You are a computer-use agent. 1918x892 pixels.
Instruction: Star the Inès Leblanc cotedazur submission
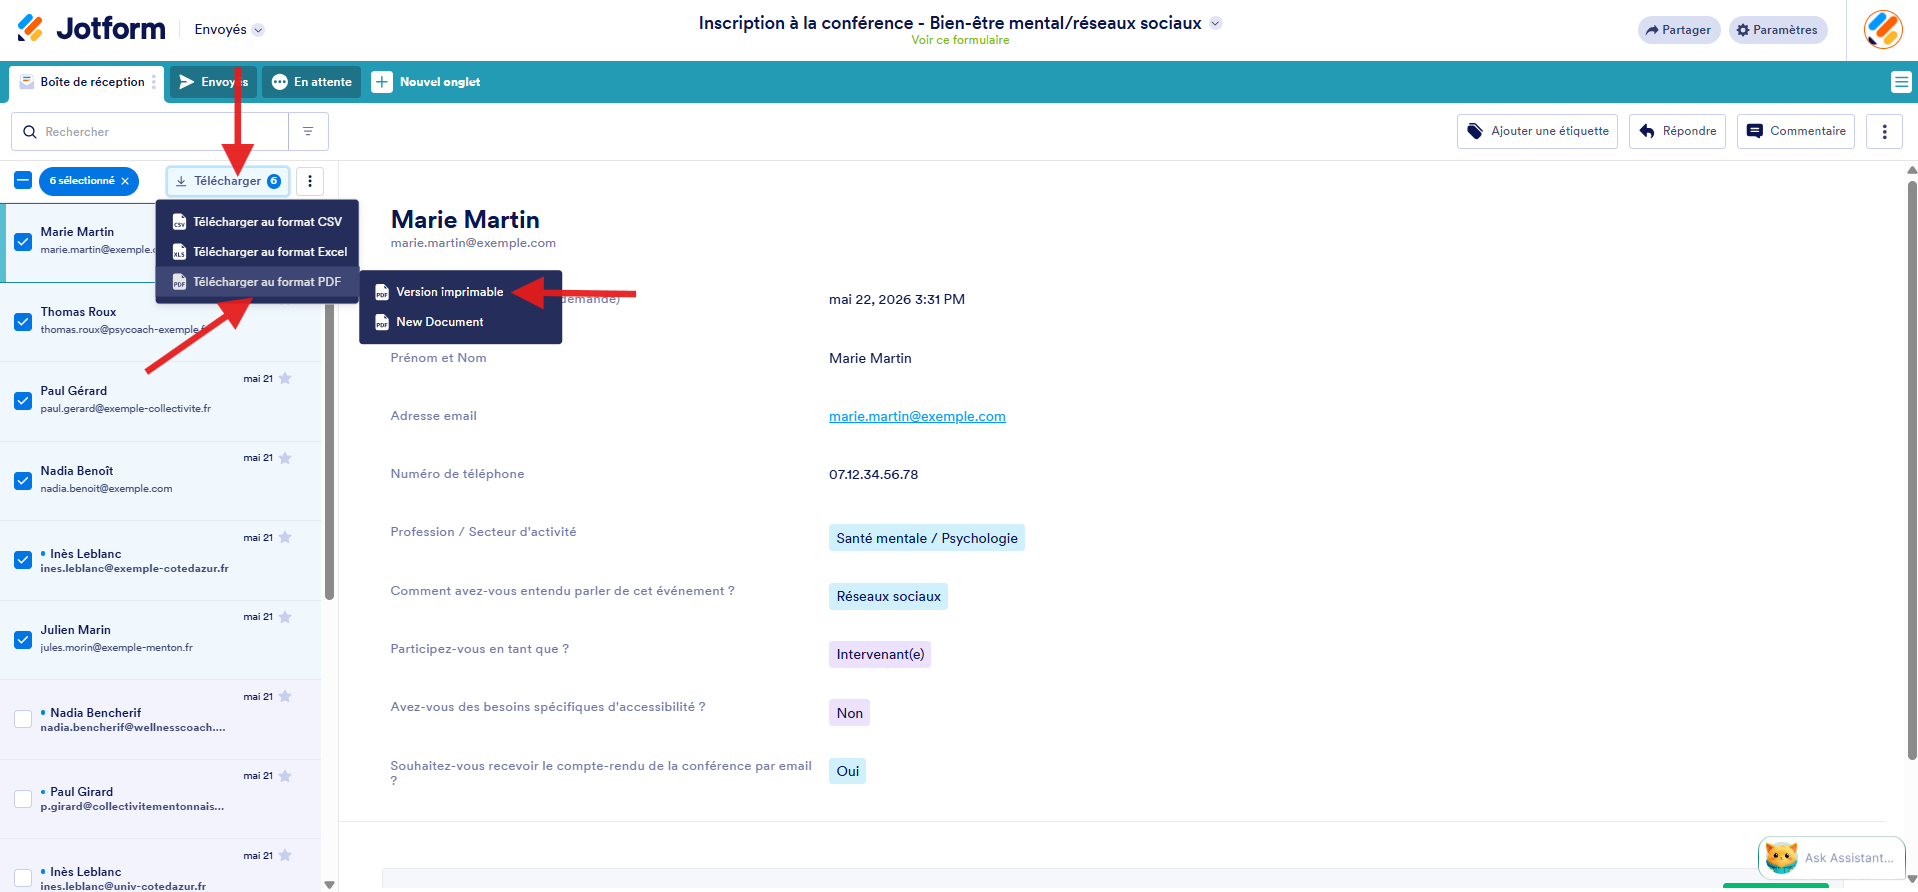point(285,537)
